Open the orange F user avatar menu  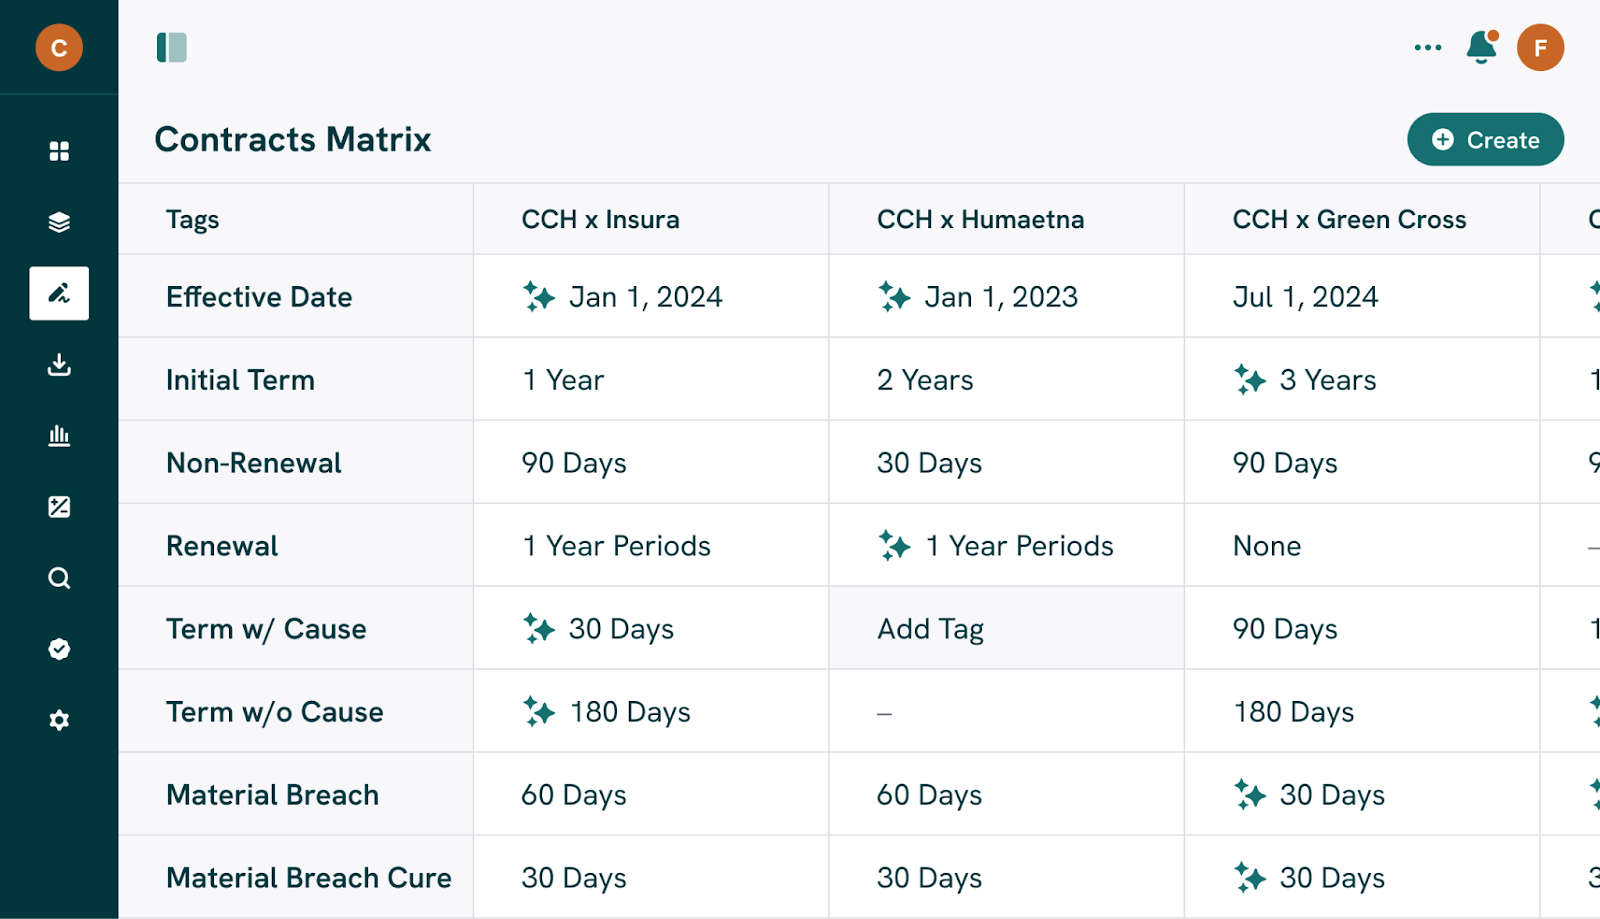[1540, 47]
